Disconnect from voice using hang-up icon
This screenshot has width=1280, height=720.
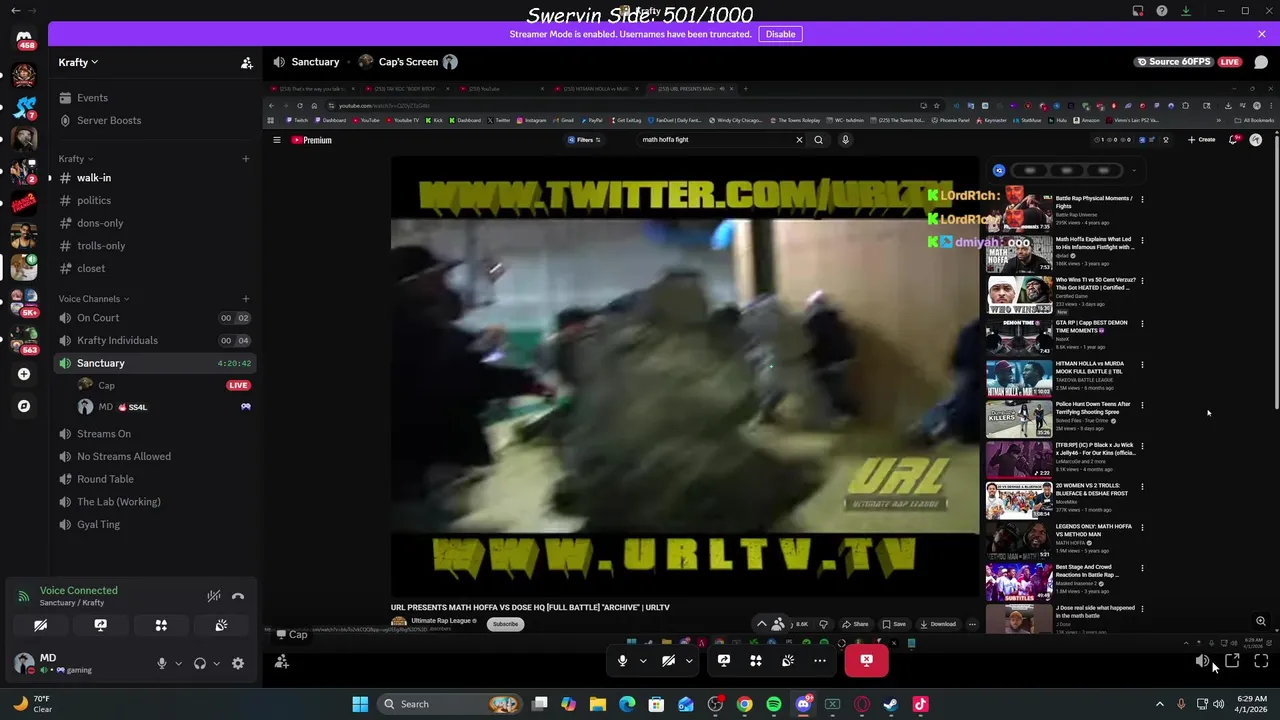coord(238,596)
